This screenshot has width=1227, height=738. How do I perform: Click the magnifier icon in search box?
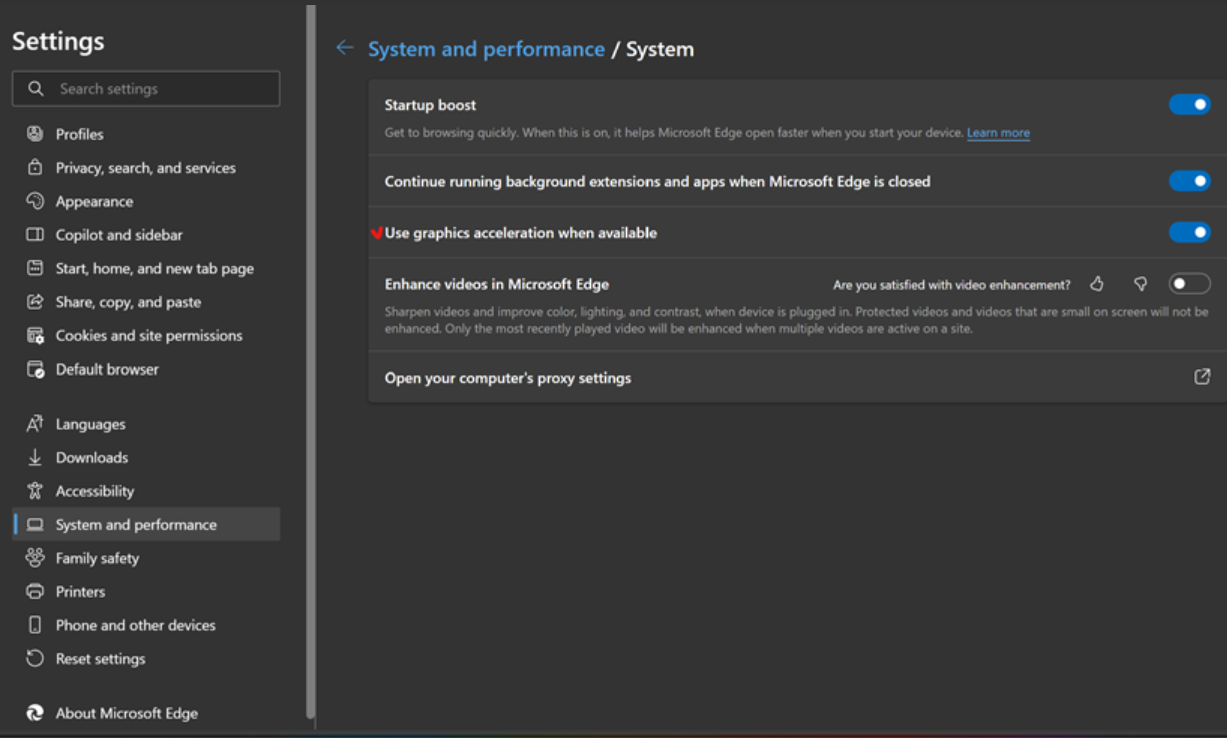pos(36,88)
